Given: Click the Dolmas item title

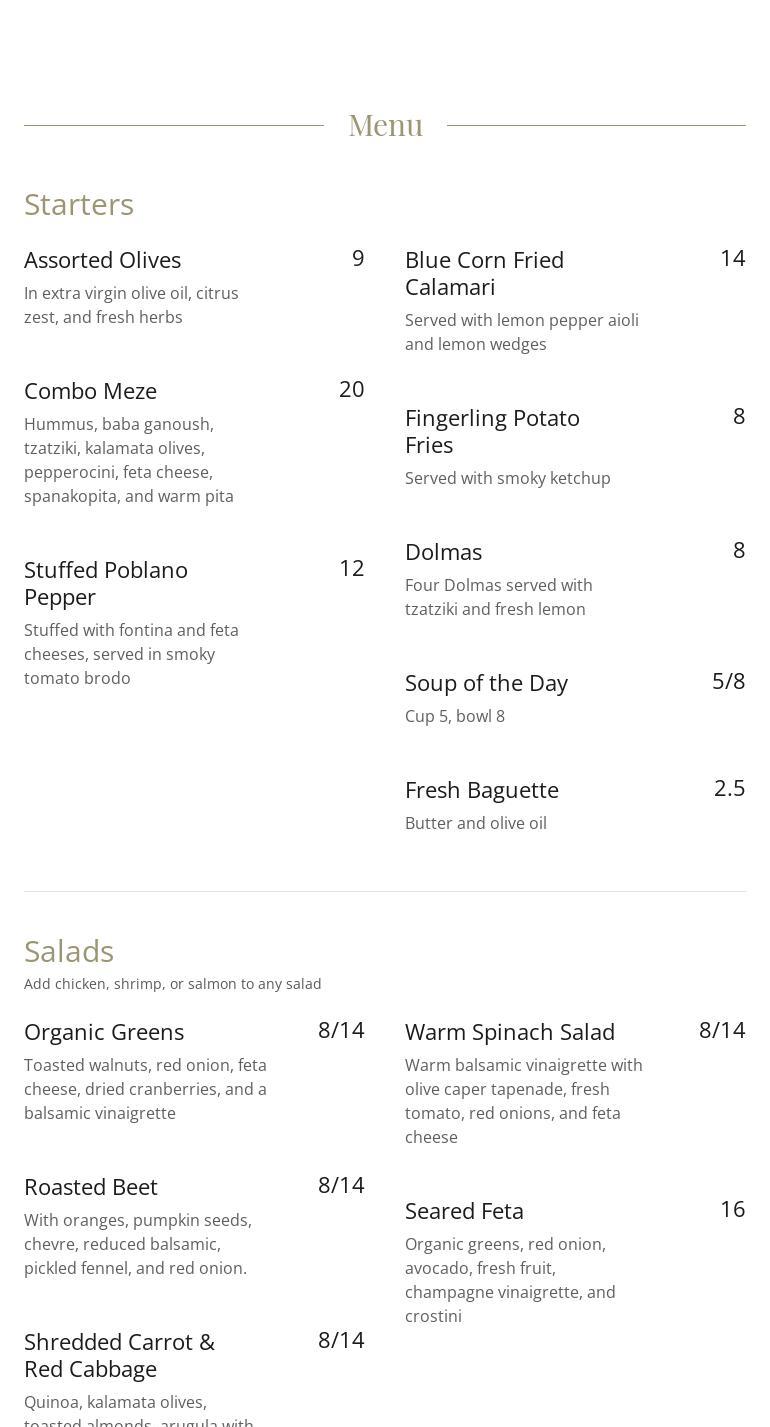Looking at the screenshot, I should click(443, 552).
